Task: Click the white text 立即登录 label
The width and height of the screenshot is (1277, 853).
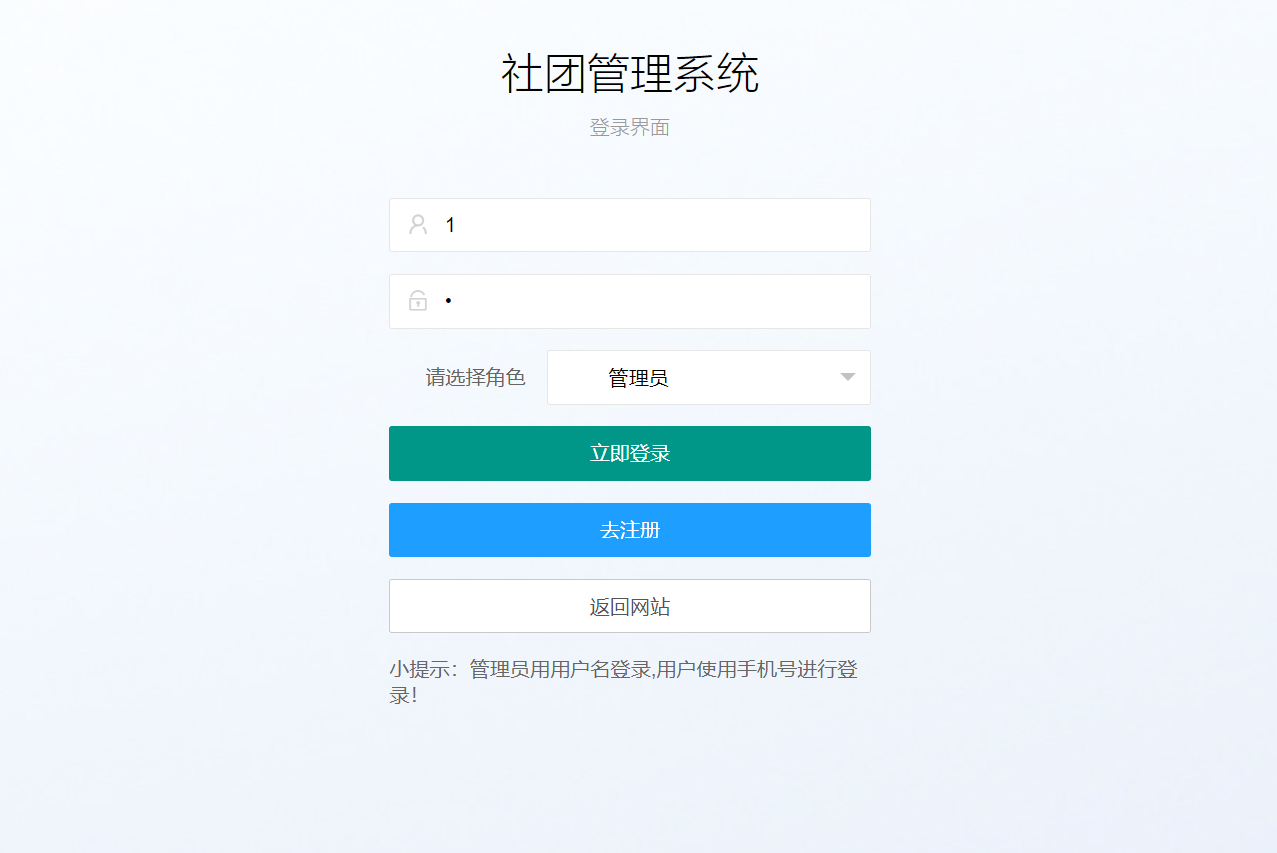Action: tap(630, 453)
